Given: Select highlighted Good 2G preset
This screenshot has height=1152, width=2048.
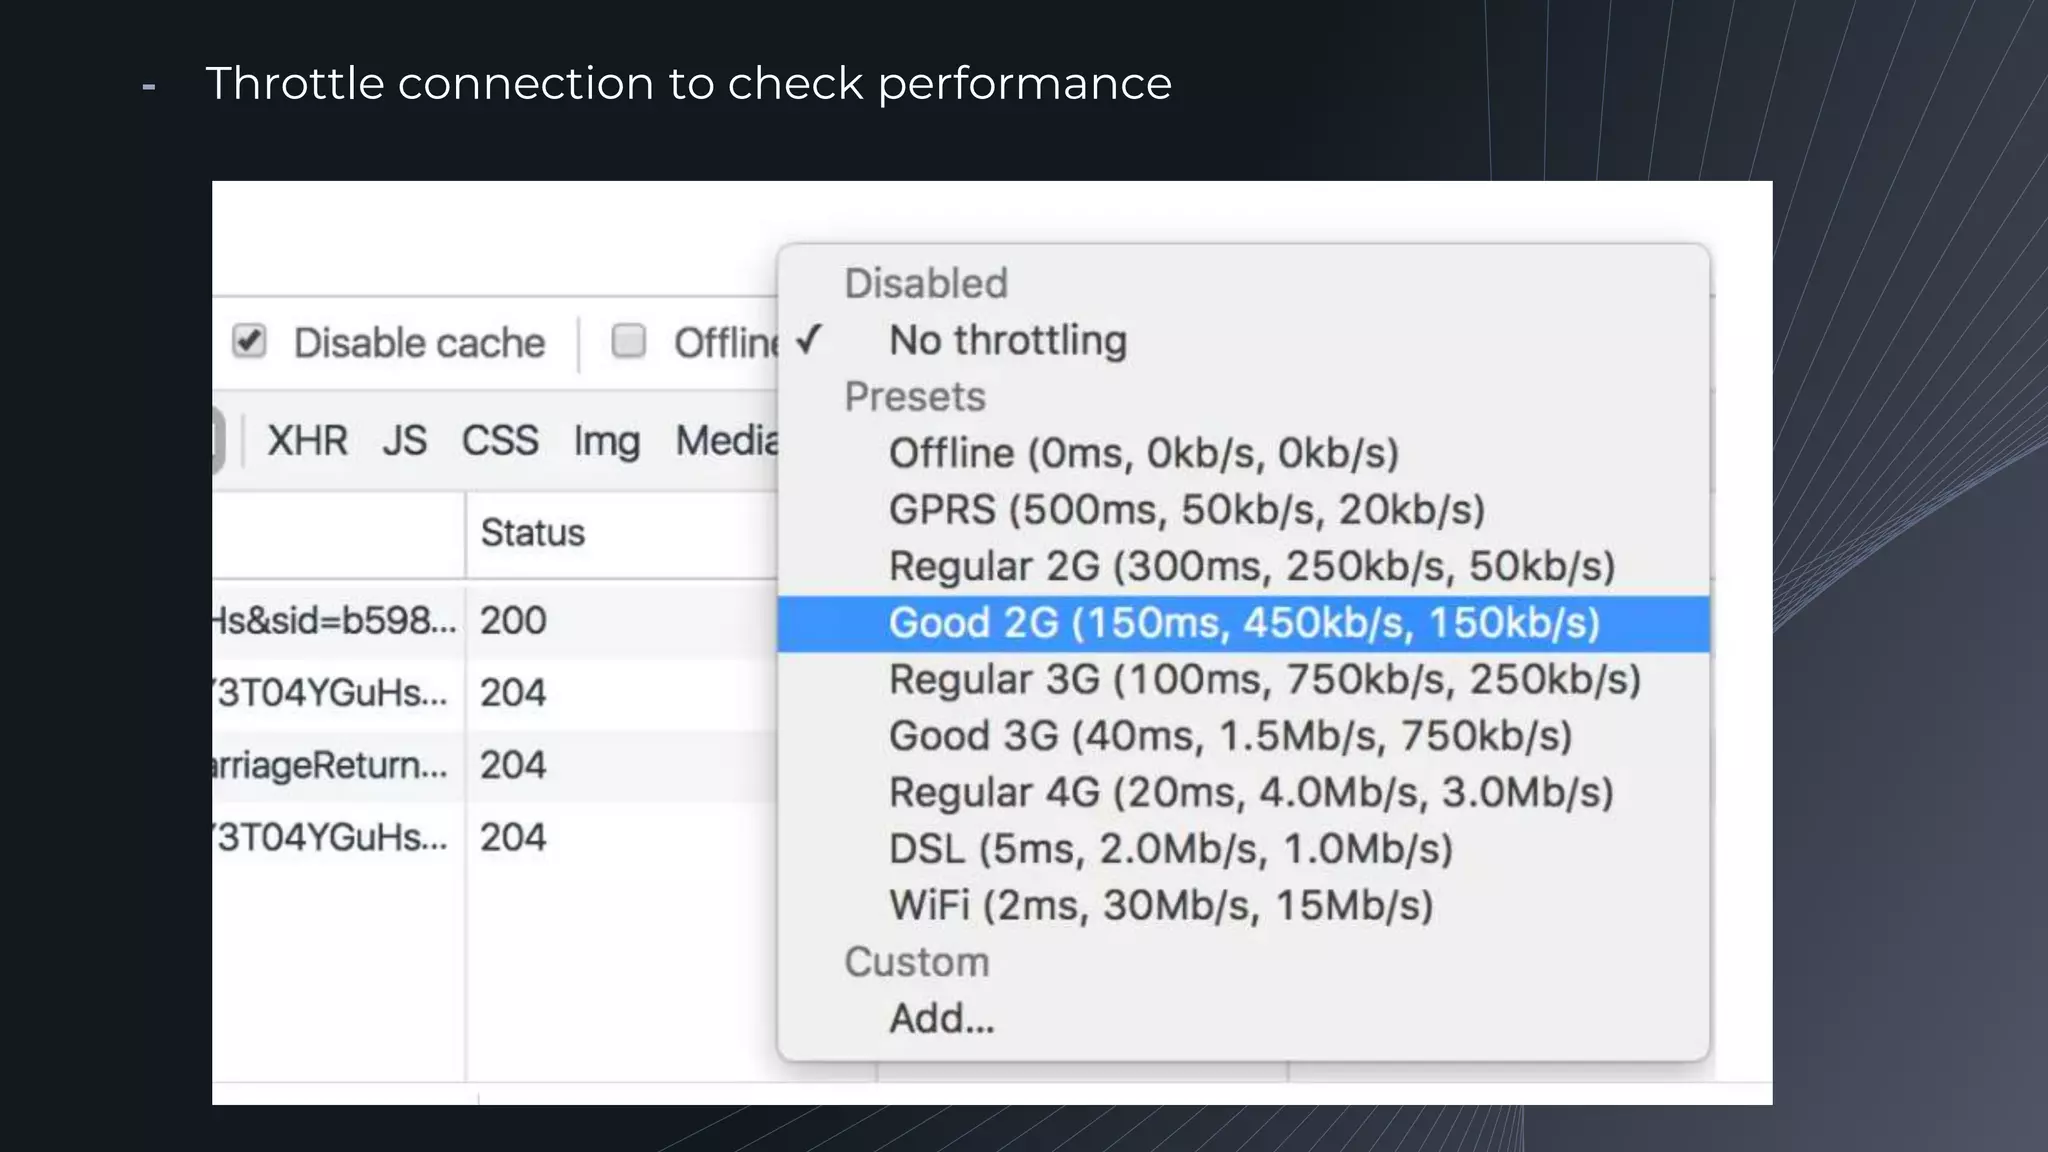Looking at the screenshot, I should pyautogui.click(x=1243, y=624).
